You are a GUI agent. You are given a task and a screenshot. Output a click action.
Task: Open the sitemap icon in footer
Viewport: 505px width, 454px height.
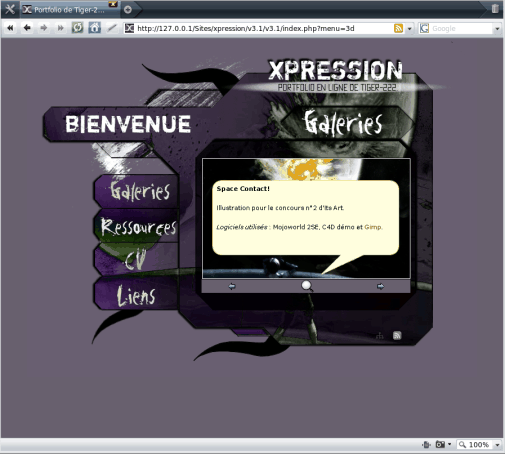click(380, 336)
